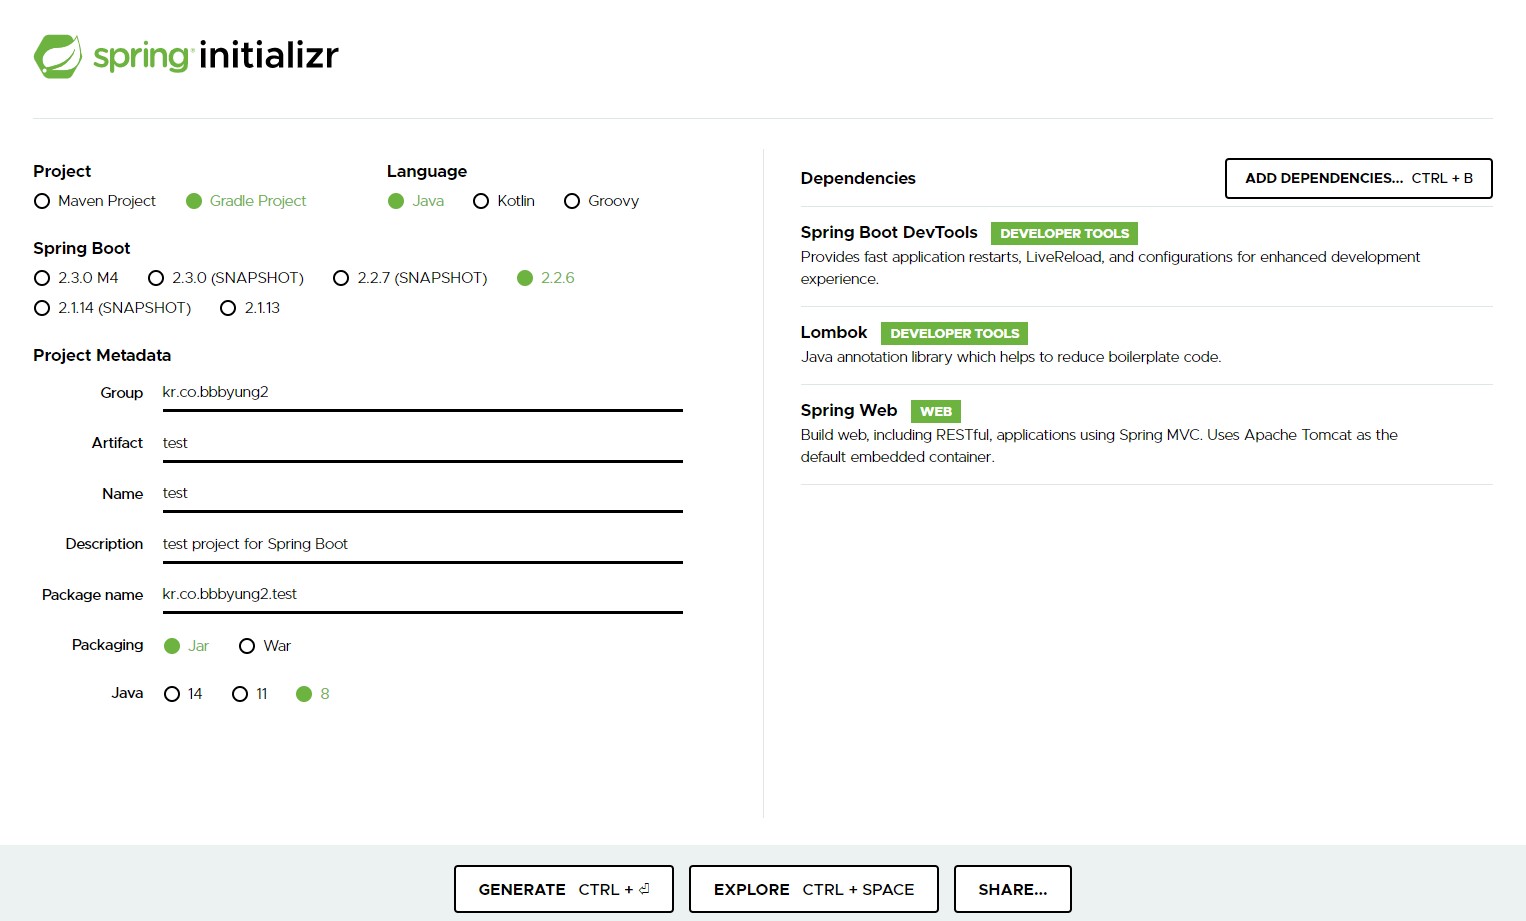Select Gradle Project radio option
Viewport: 1526px width, 921px height.
[246, 201]
